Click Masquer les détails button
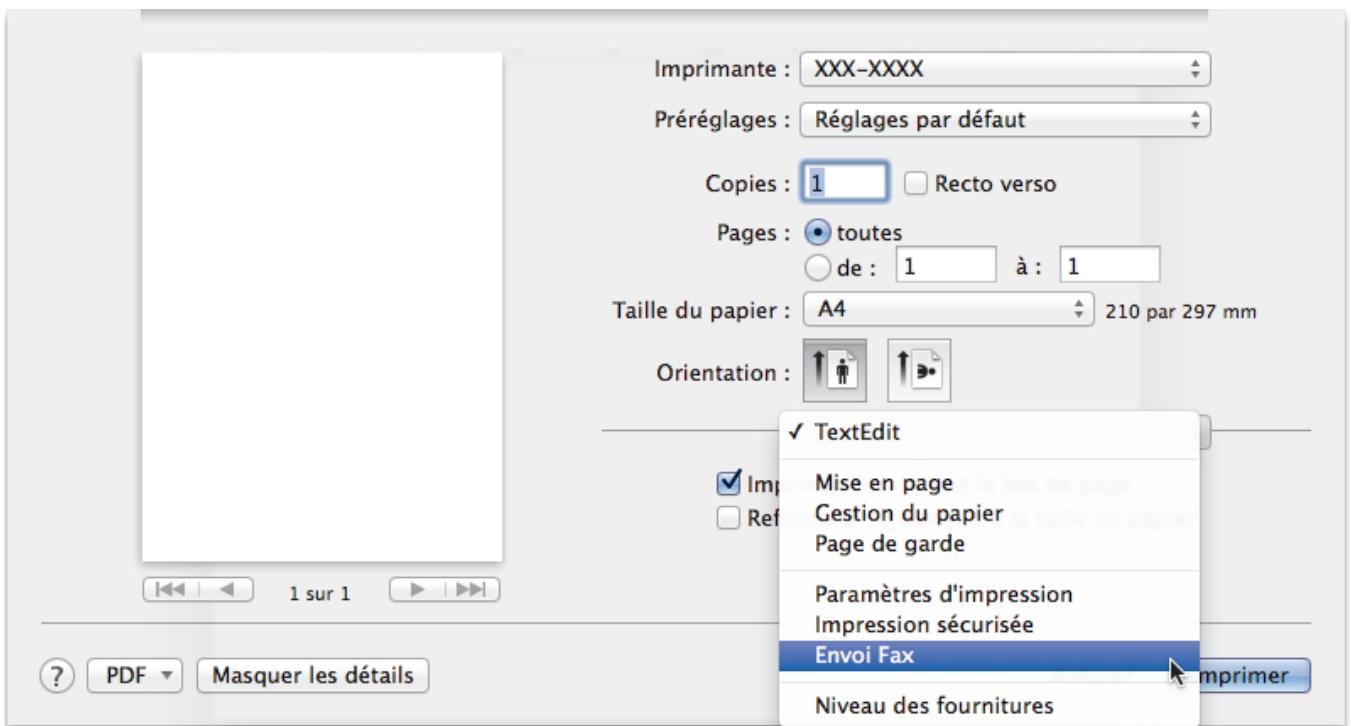The width and height of the screenshot is (1351, 726). click(x=315, y=677)
